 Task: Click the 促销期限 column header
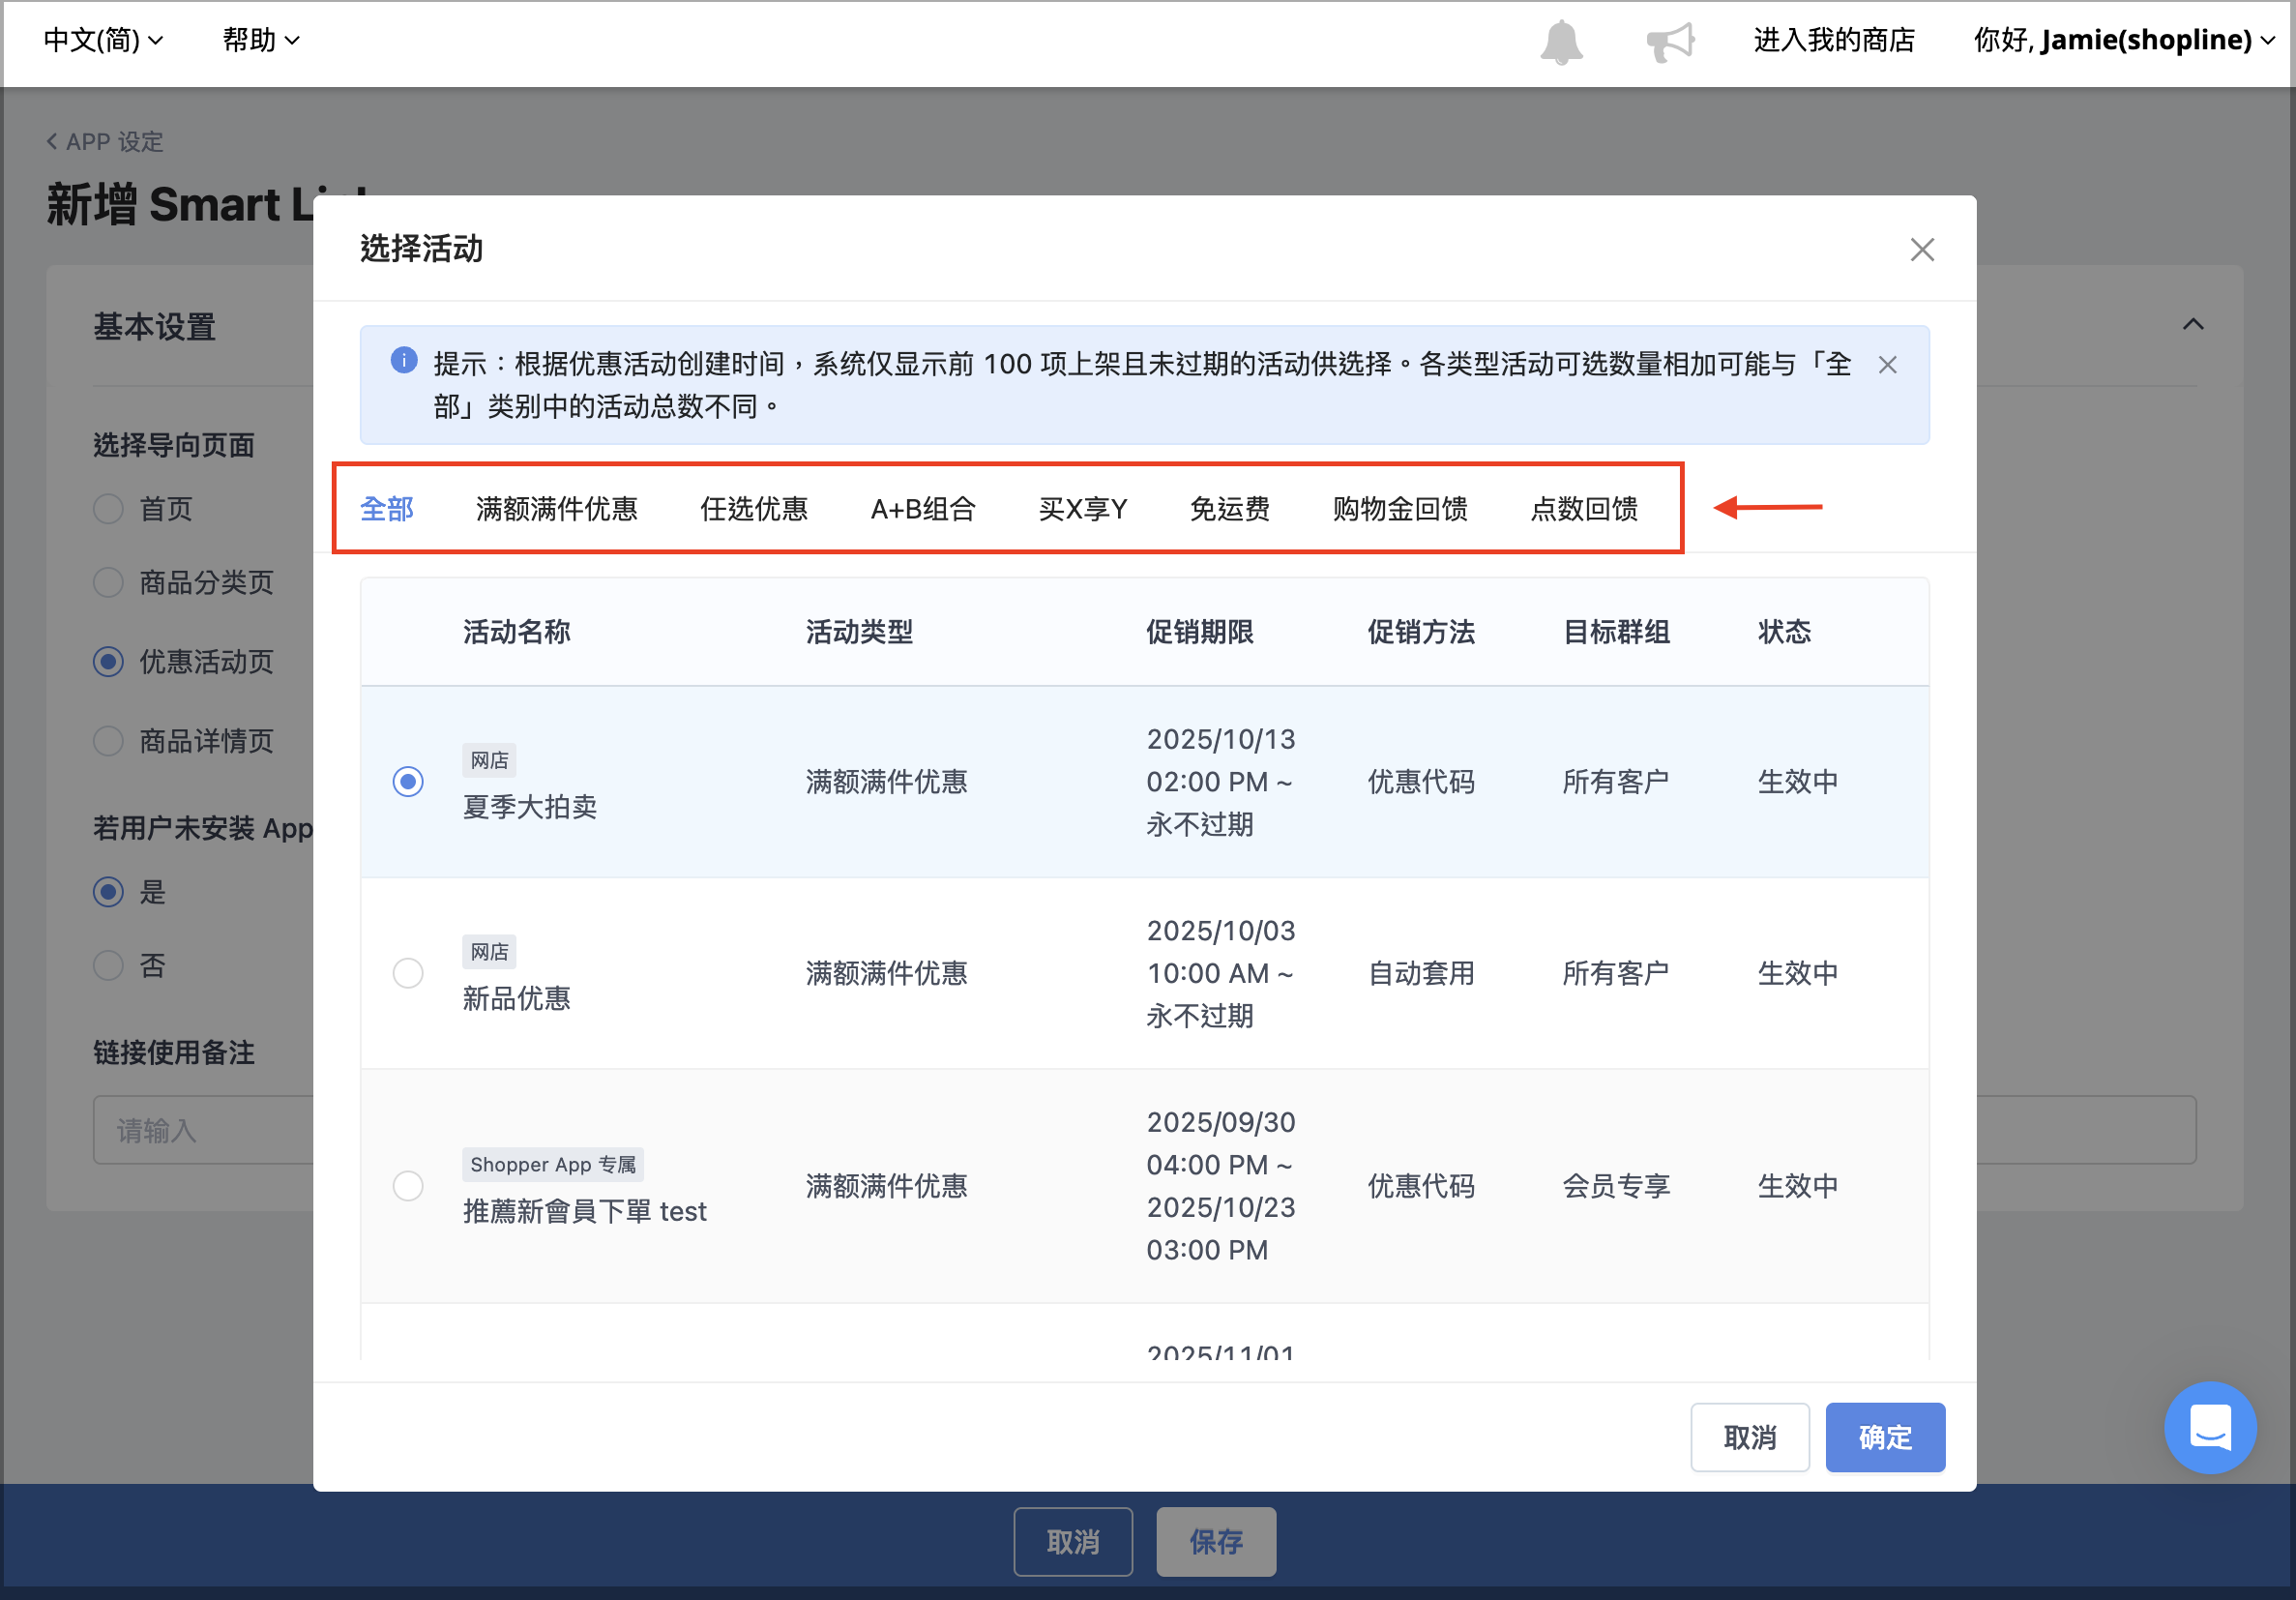coord(1199,632)
